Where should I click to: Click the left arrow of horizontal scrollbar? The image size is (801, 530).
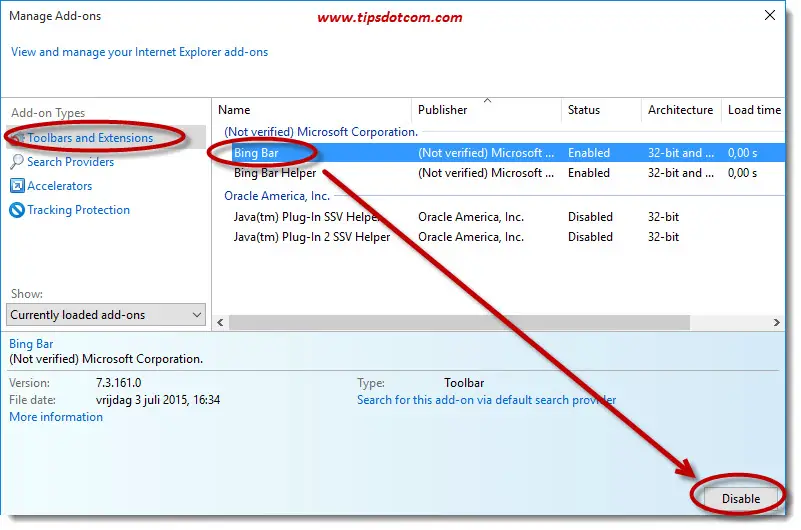point(221,323)
